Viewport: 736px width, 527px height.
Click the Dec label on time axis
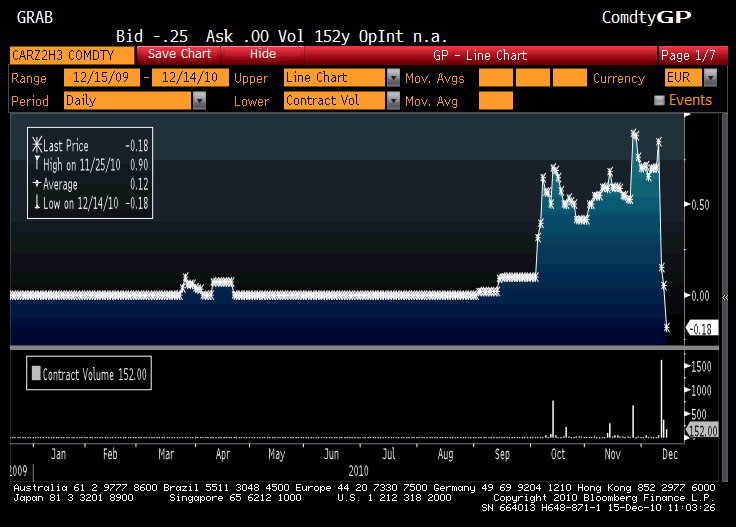coord(670,454)
